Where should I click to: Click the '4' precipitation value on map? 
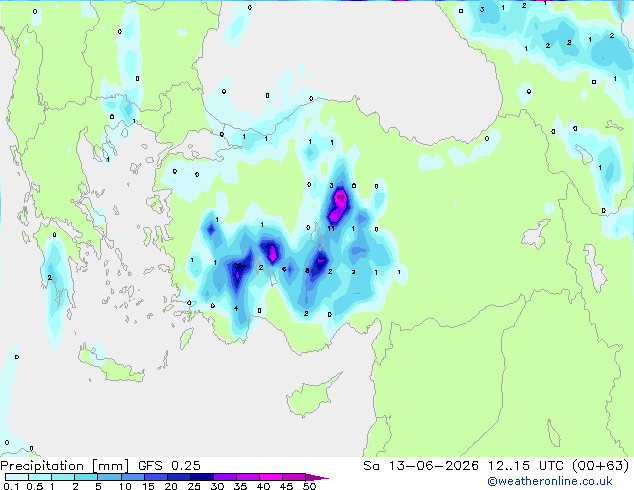236,309
